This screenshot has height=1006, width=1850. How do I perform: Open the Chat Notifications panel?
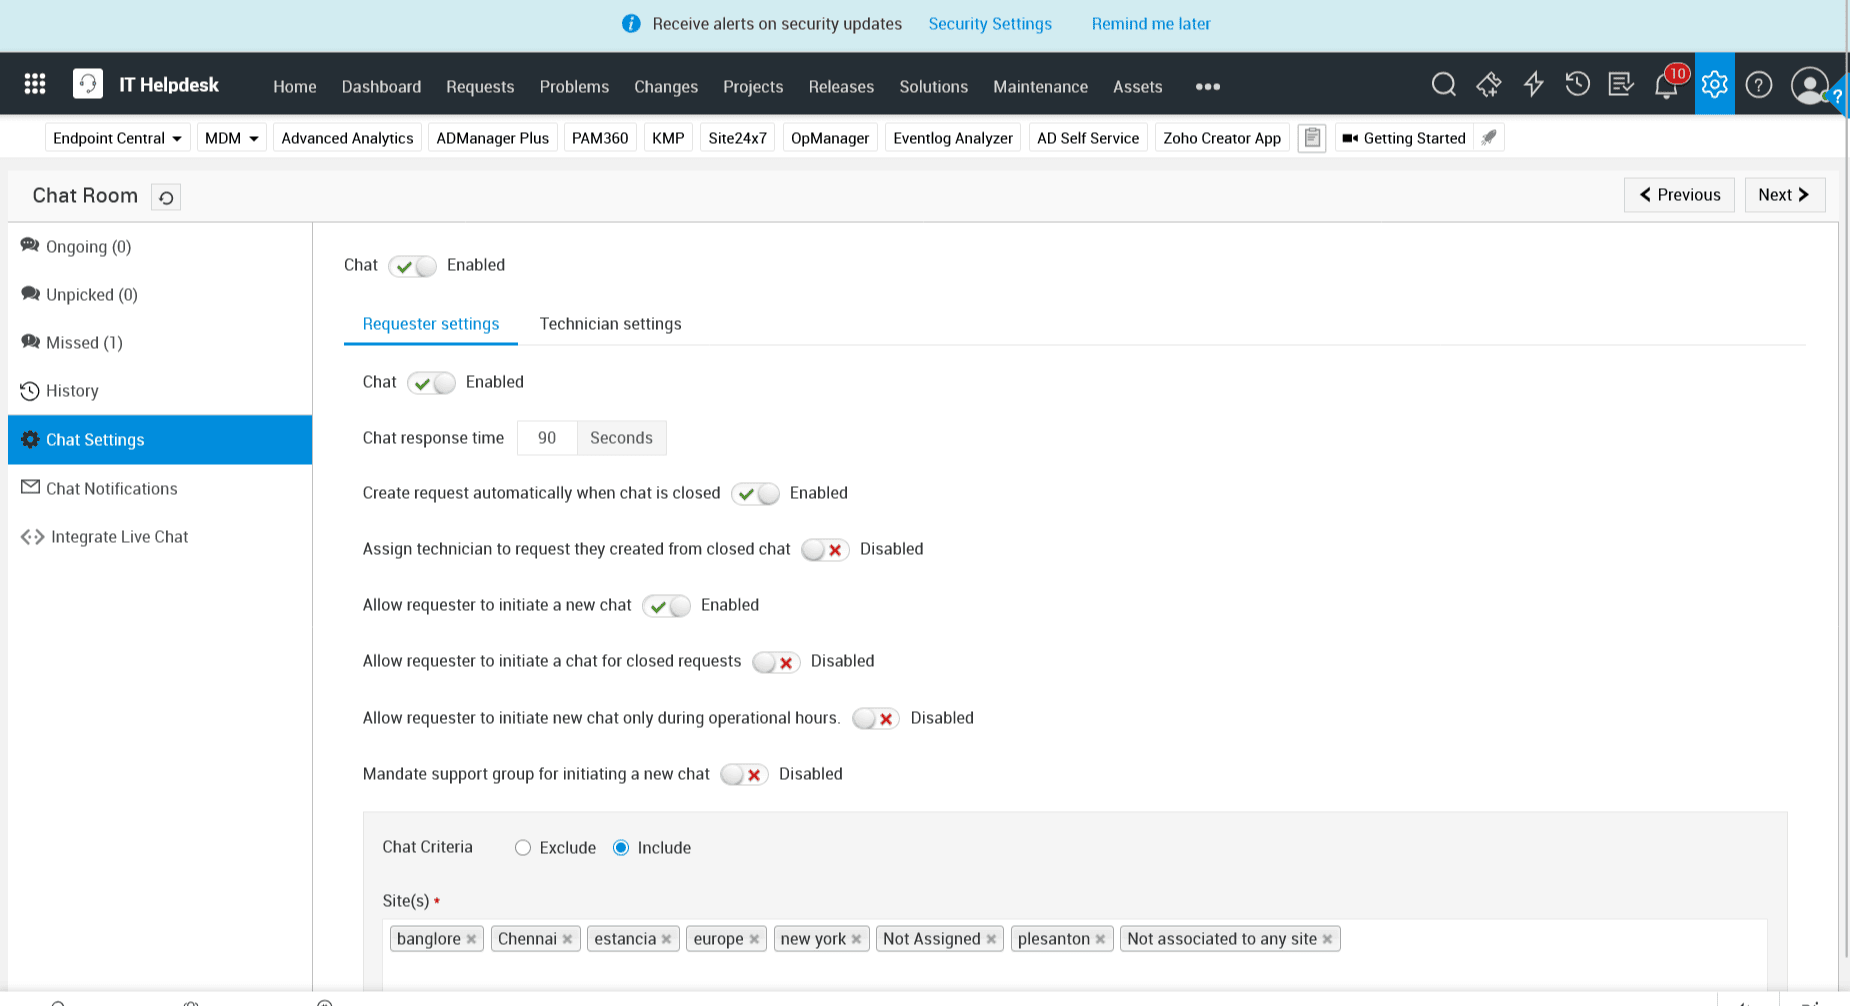[x=111, y=488]
